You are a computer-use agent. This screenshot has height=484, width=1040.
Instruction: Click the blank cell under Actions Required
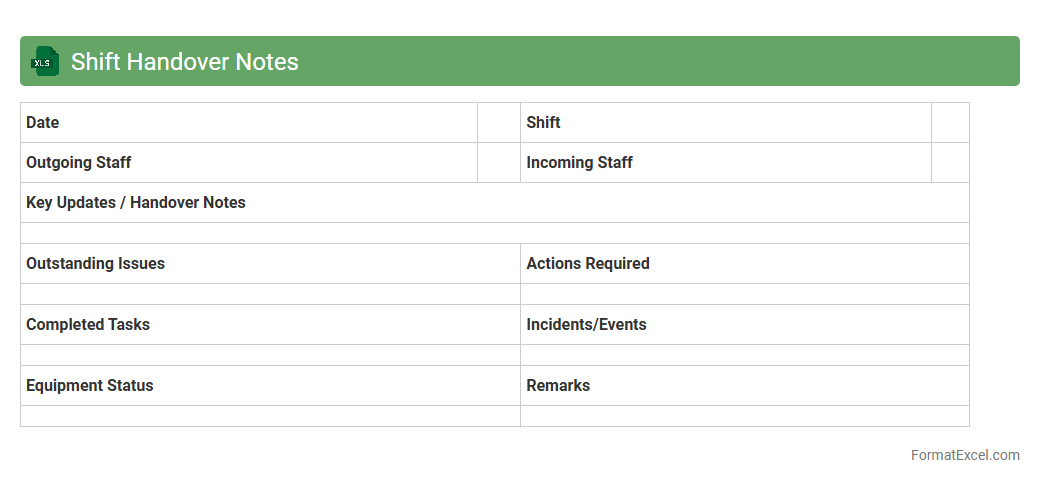pos(744,294)
